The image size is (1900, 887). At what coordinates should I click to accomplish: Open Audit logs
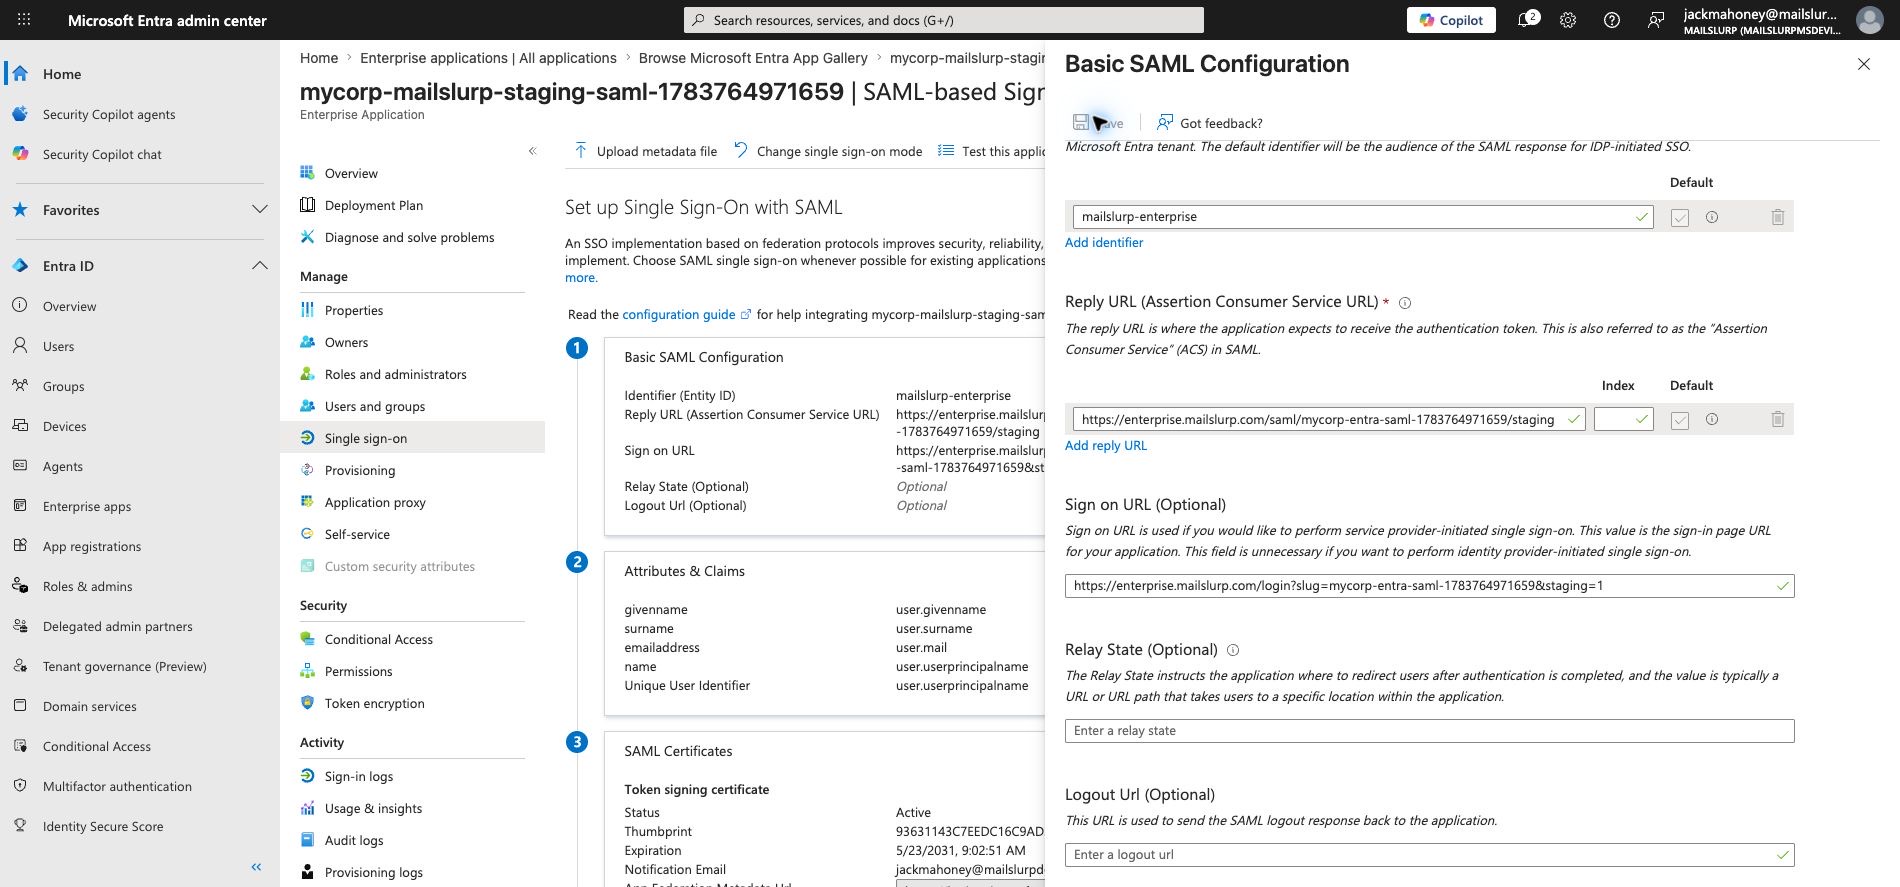click(354, 840)
